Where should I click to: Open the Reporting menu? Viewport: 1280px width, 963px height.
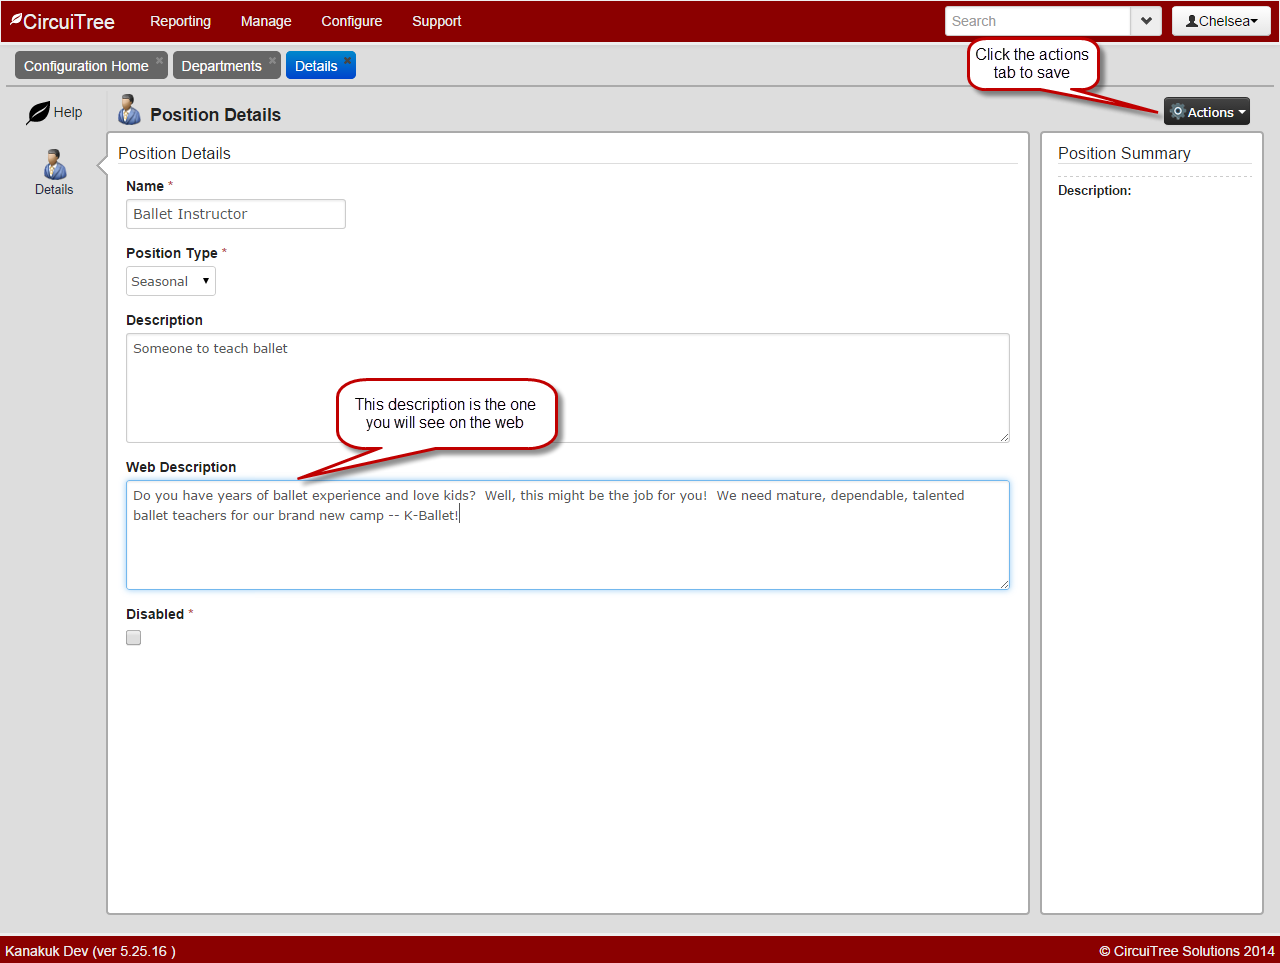pyautogui.click(x=180, y=21)
